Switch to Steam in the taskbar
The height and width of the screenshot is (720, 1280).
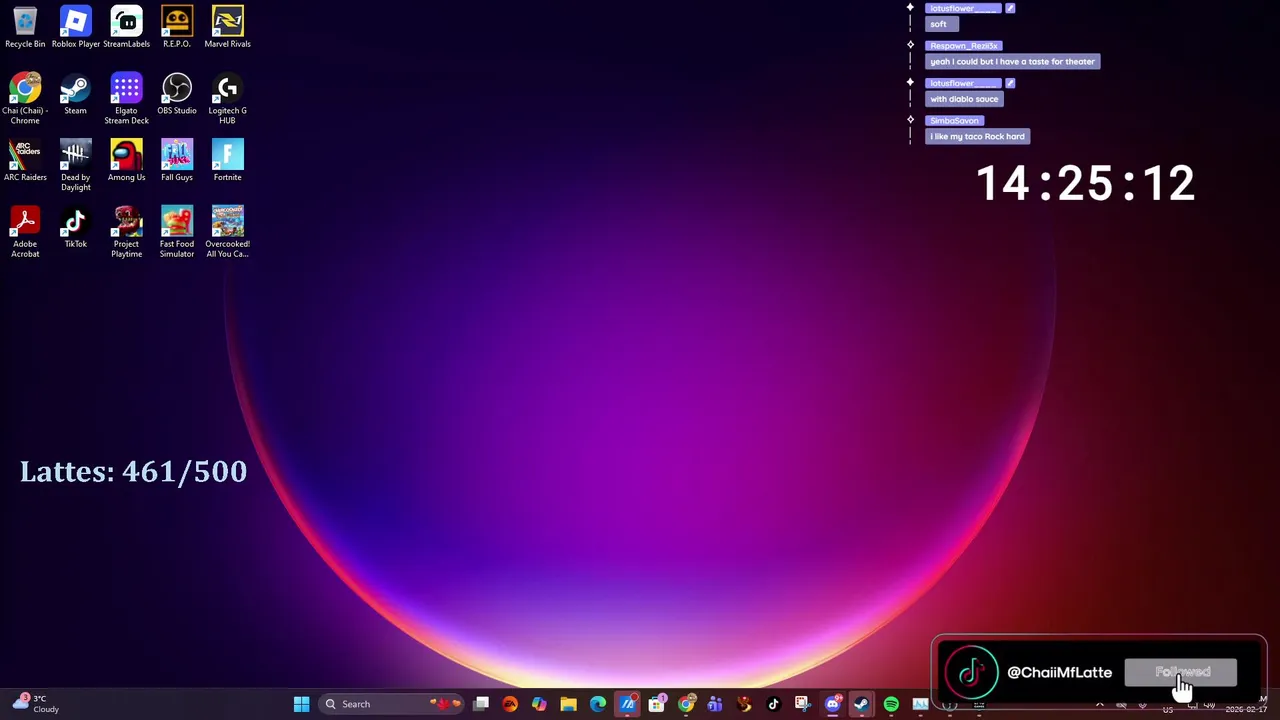click(x=861, y=704)
